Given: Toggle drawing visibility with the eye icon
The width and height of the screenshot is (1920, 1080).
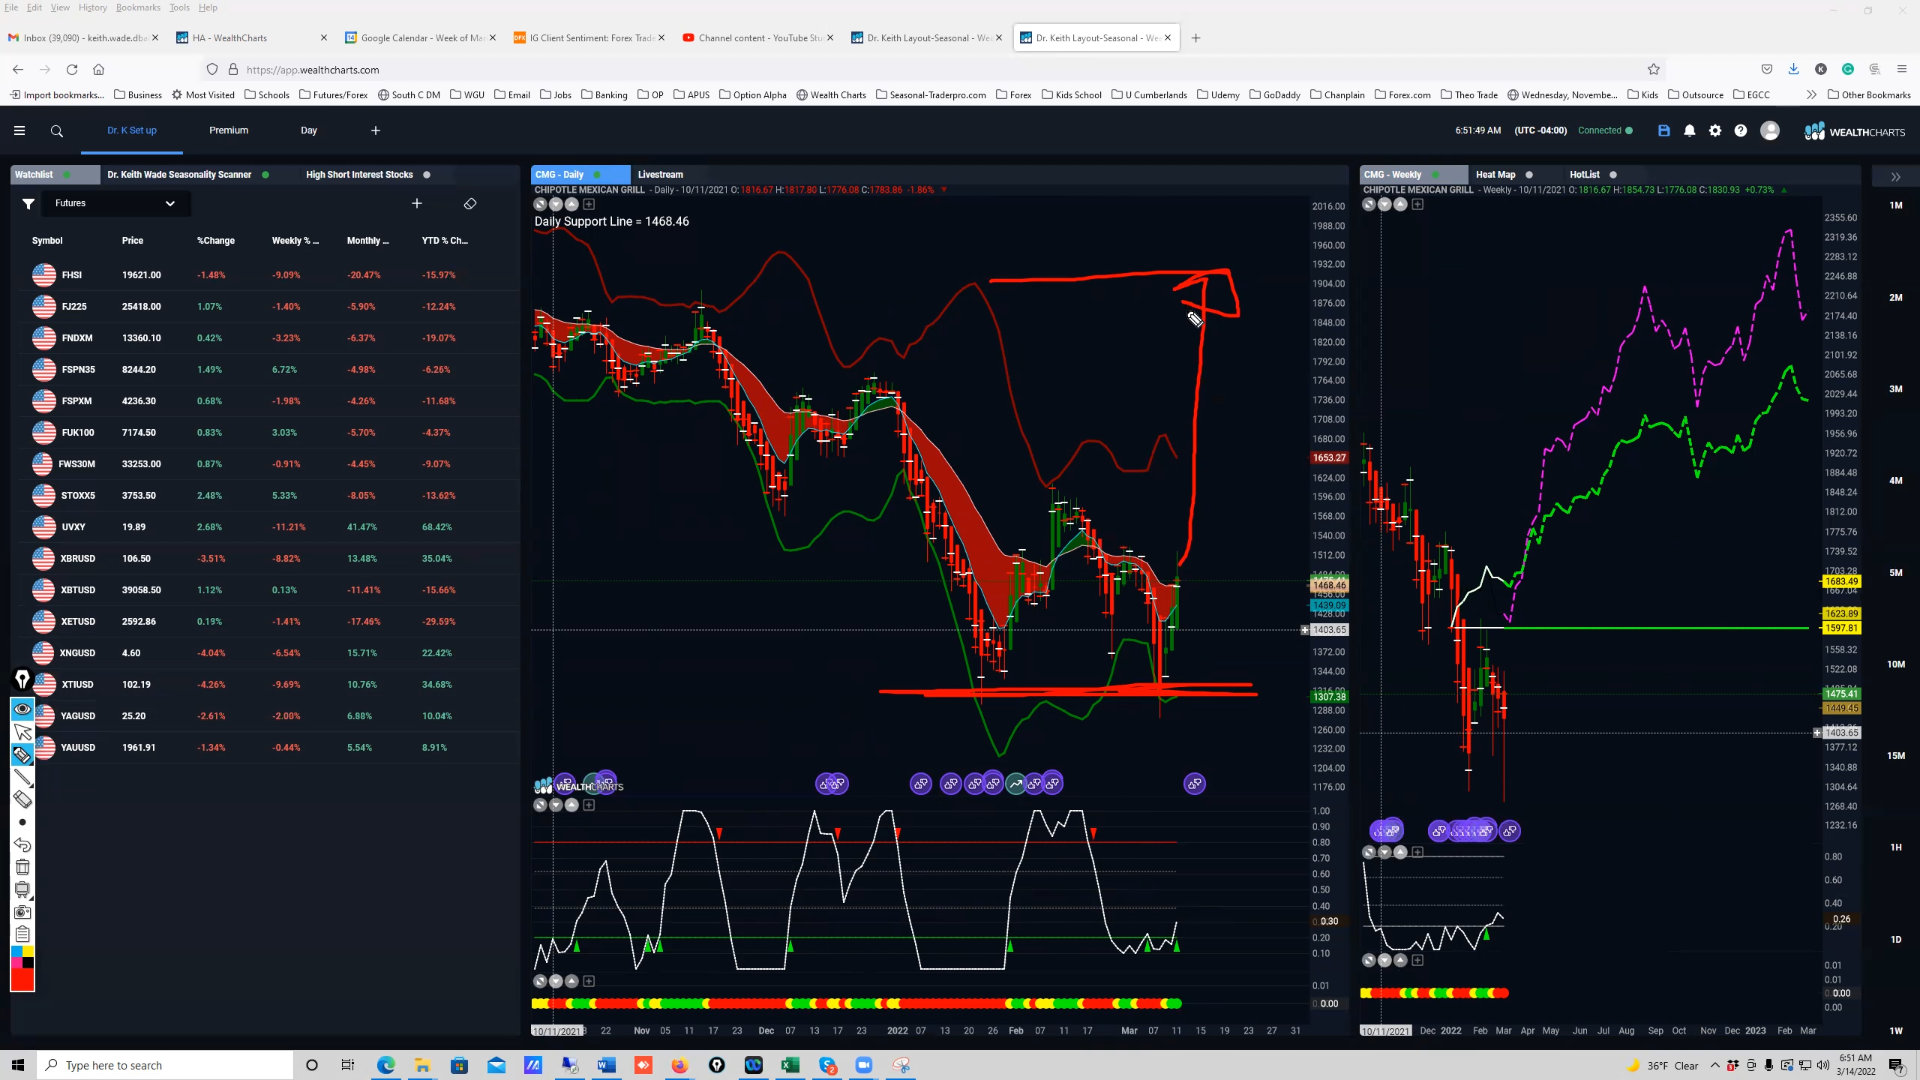Looking at the screenshot, I should pyautogui.click(x=22, y=709).
